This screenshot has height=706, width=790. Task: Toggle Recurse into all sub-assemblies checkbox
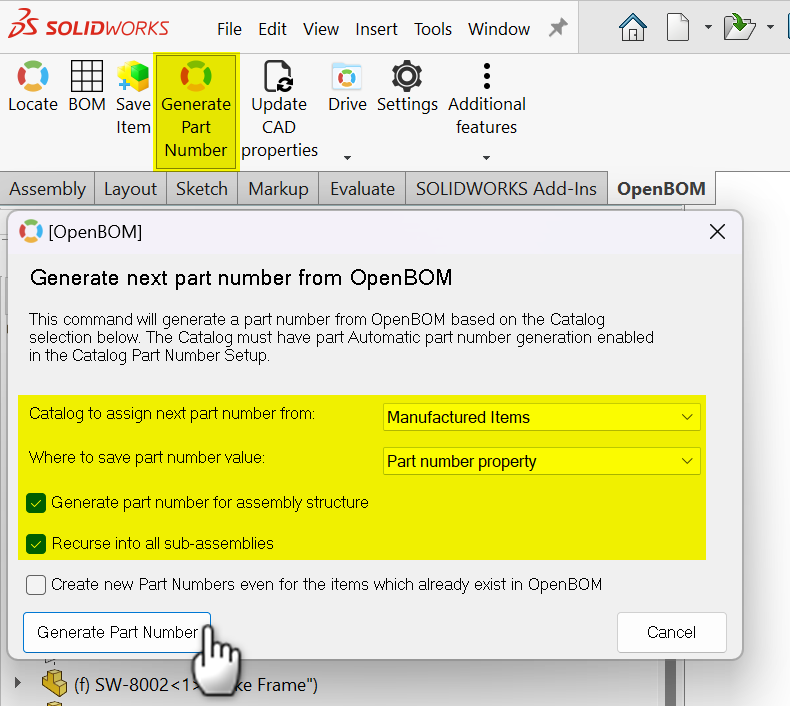coord(37,544)
